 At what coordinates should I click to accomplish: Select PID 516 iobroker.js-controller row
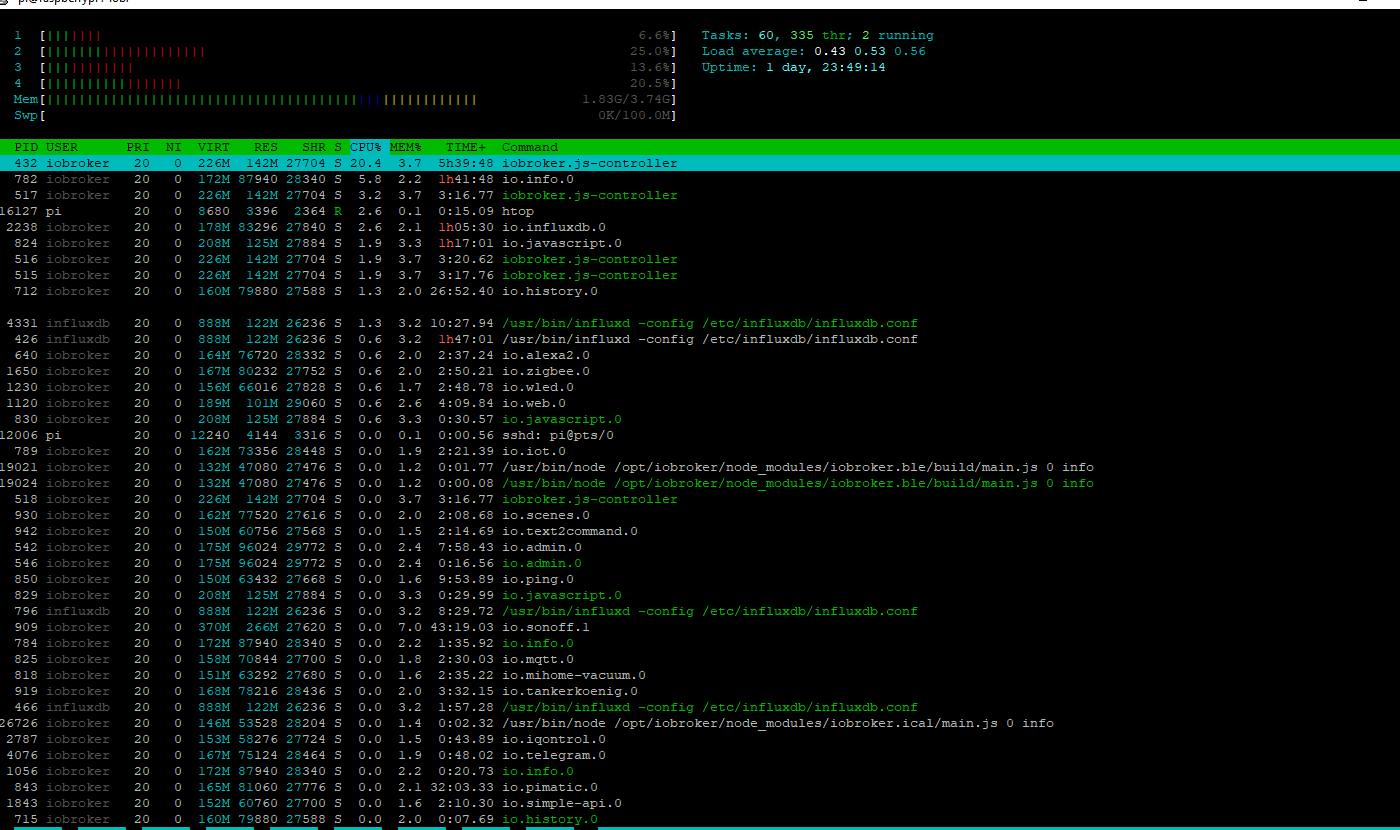700,259
